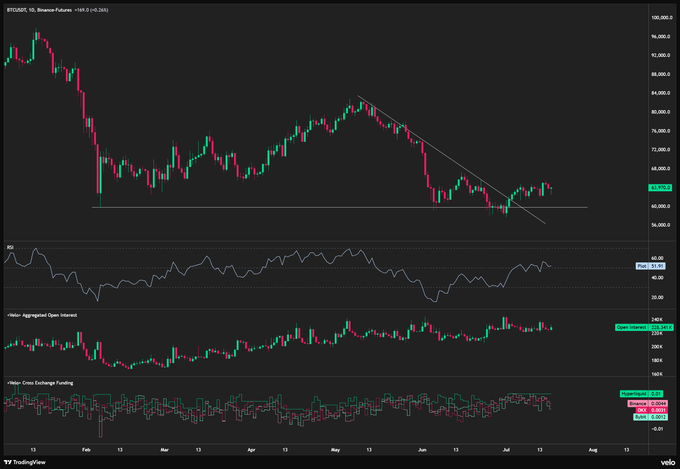
Task: Click the 72,000.0 price axis label
Action: (x=661, y=150)
